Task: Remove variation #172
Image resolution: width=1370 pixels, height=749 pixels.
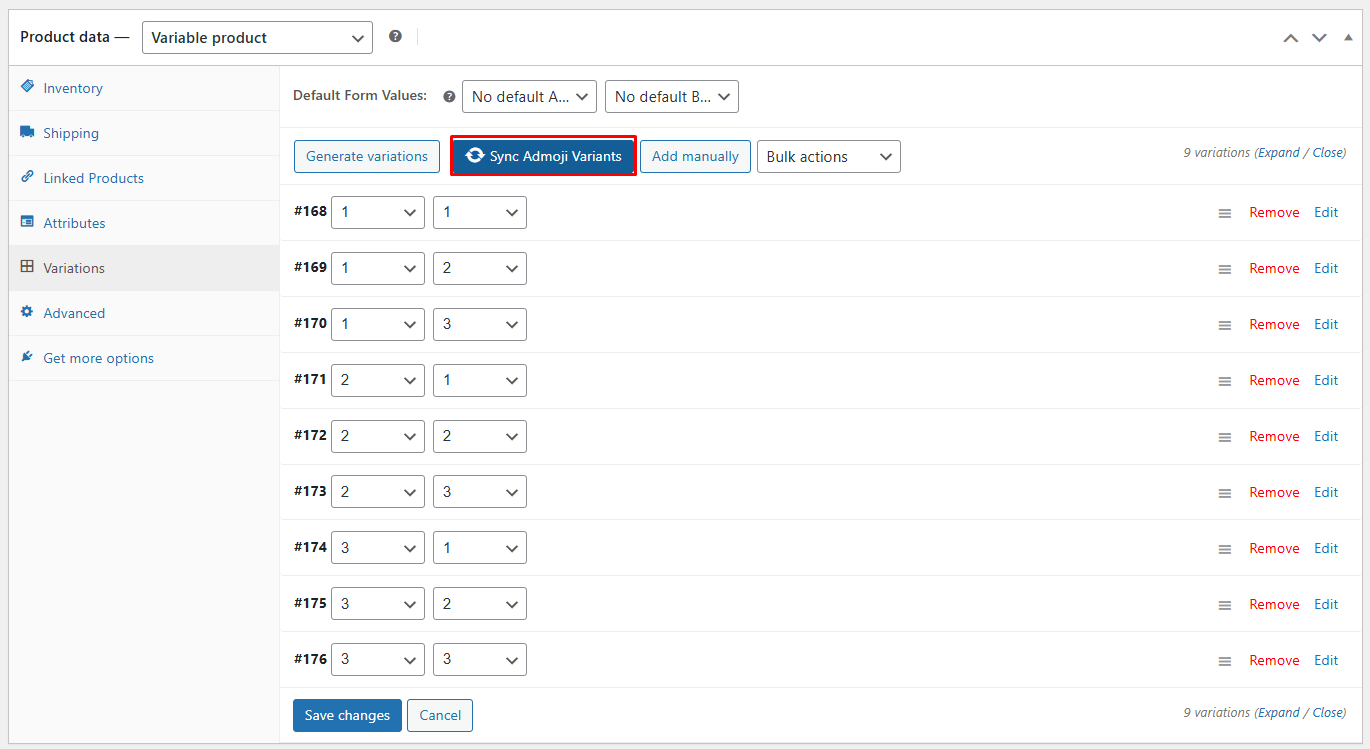Action: (x=1274, y=436)
